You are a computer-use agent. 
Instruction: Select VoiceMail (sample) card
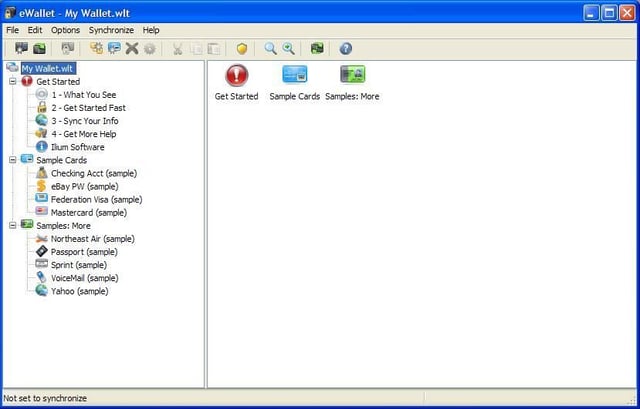[x=84, y=278]
